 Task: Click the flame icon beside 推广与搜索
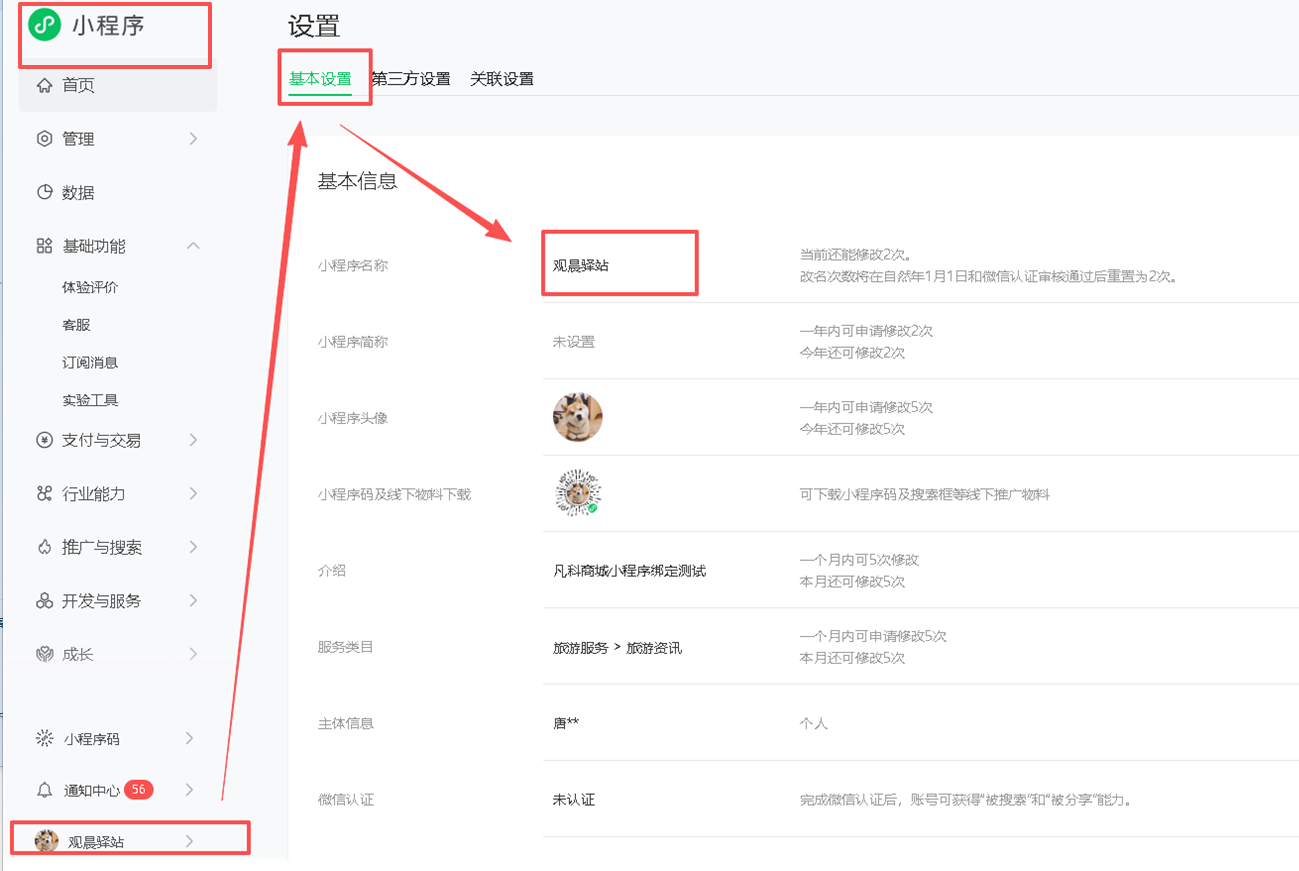click(44, 547)
